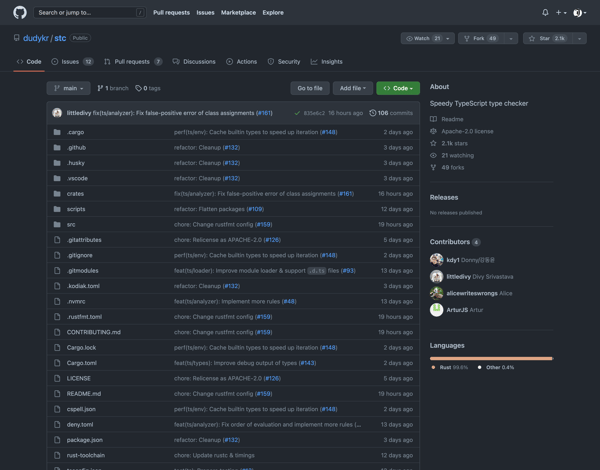Expand the Add file dropdown
600x470 pixels.
(352, 88)
